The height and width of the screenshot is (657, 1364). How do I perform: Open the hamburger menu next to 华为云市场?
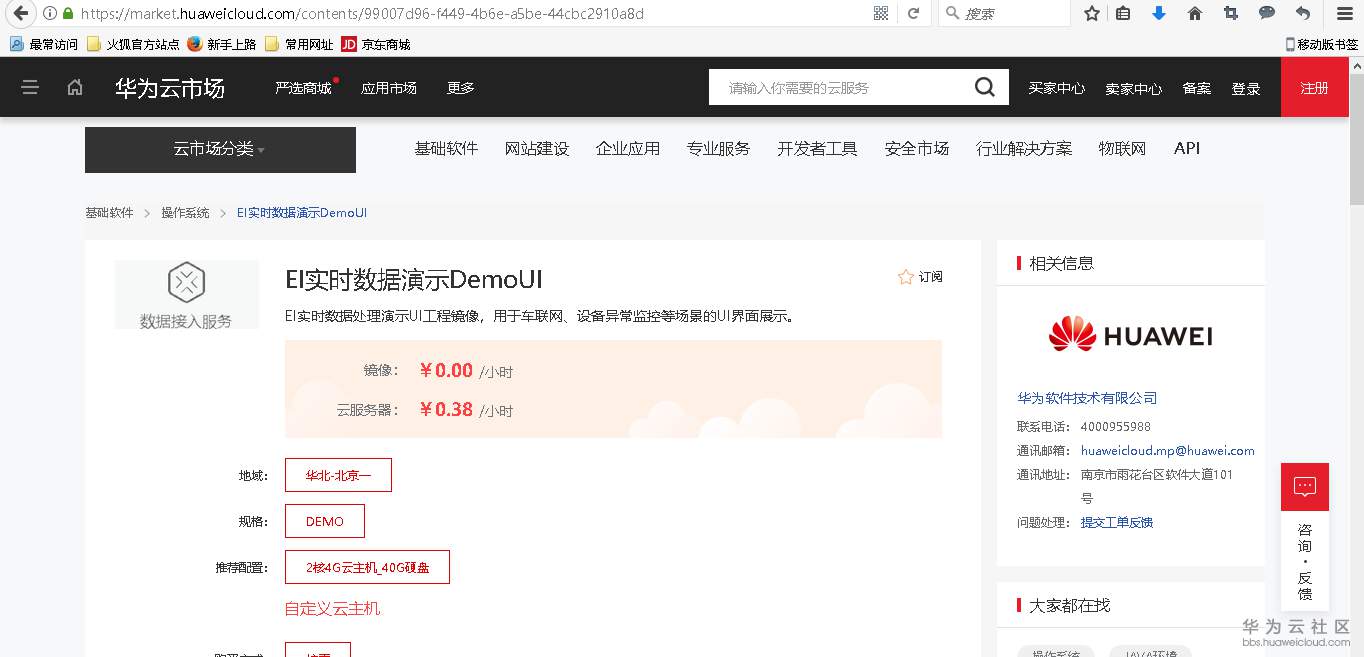coord(30,87)
